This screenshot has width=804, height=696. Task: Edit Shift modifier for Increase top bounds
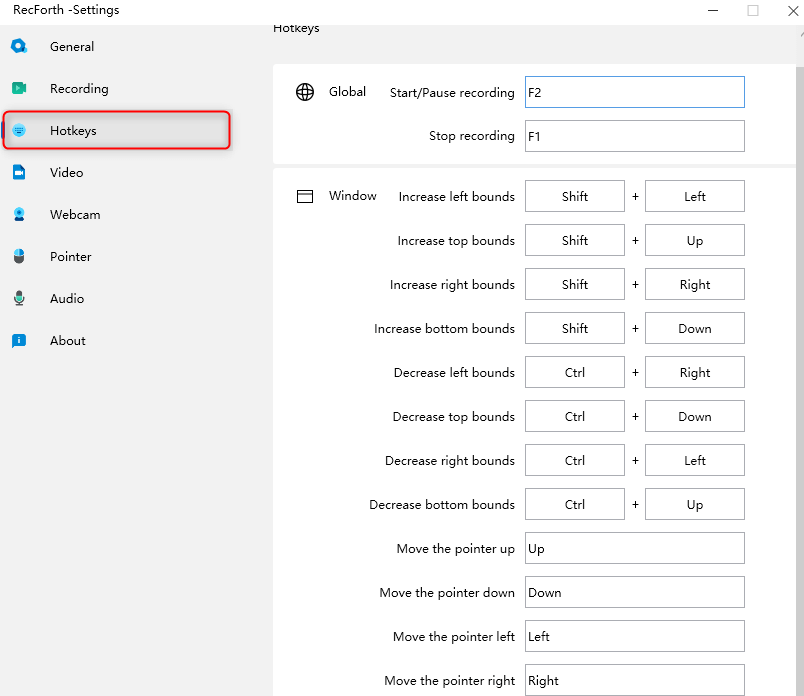575,240
